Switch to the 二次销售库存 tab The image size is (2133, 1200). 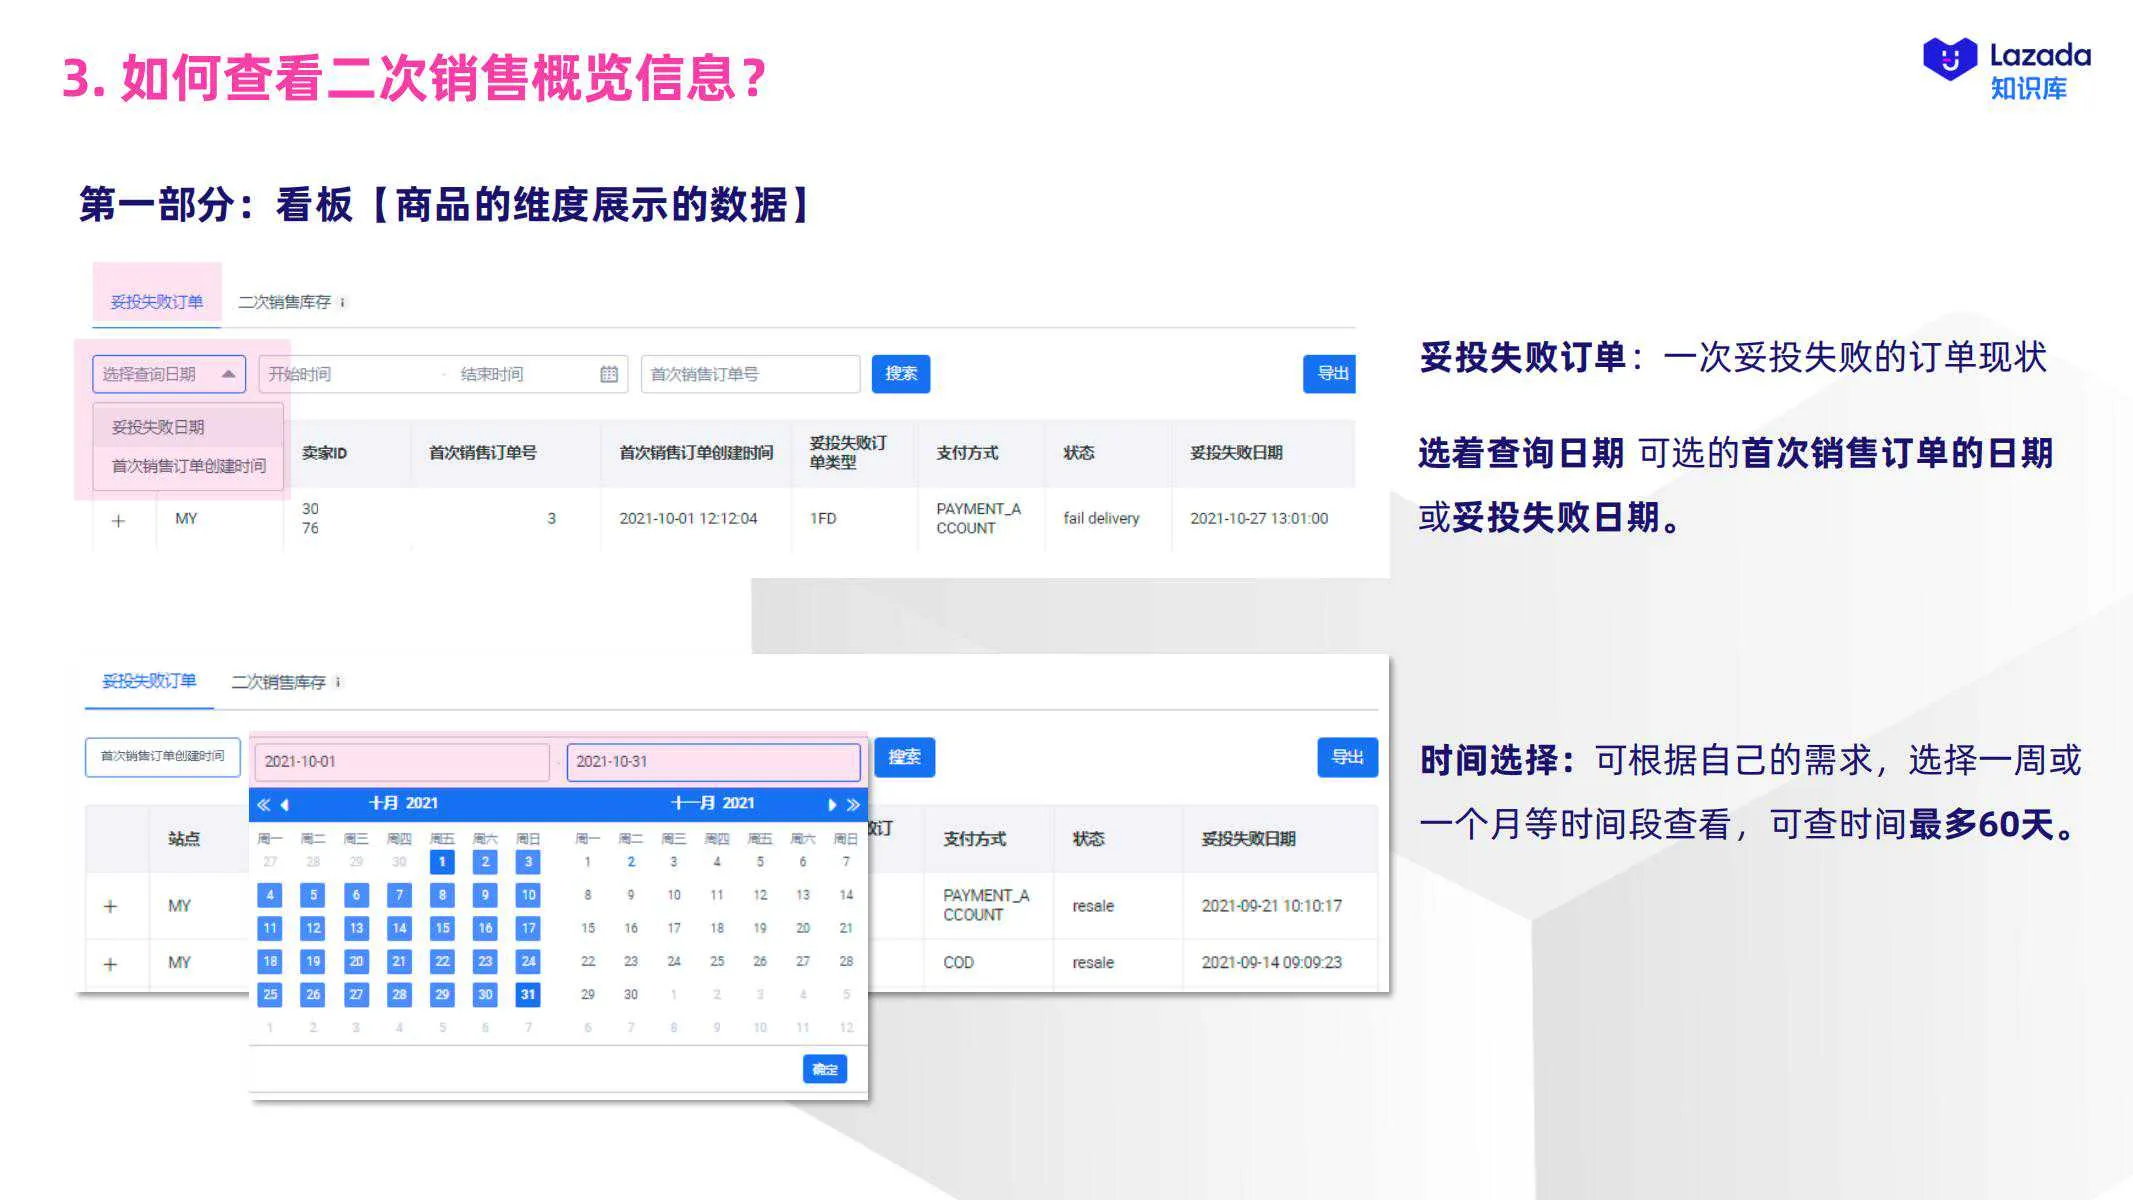coord(283,299)
